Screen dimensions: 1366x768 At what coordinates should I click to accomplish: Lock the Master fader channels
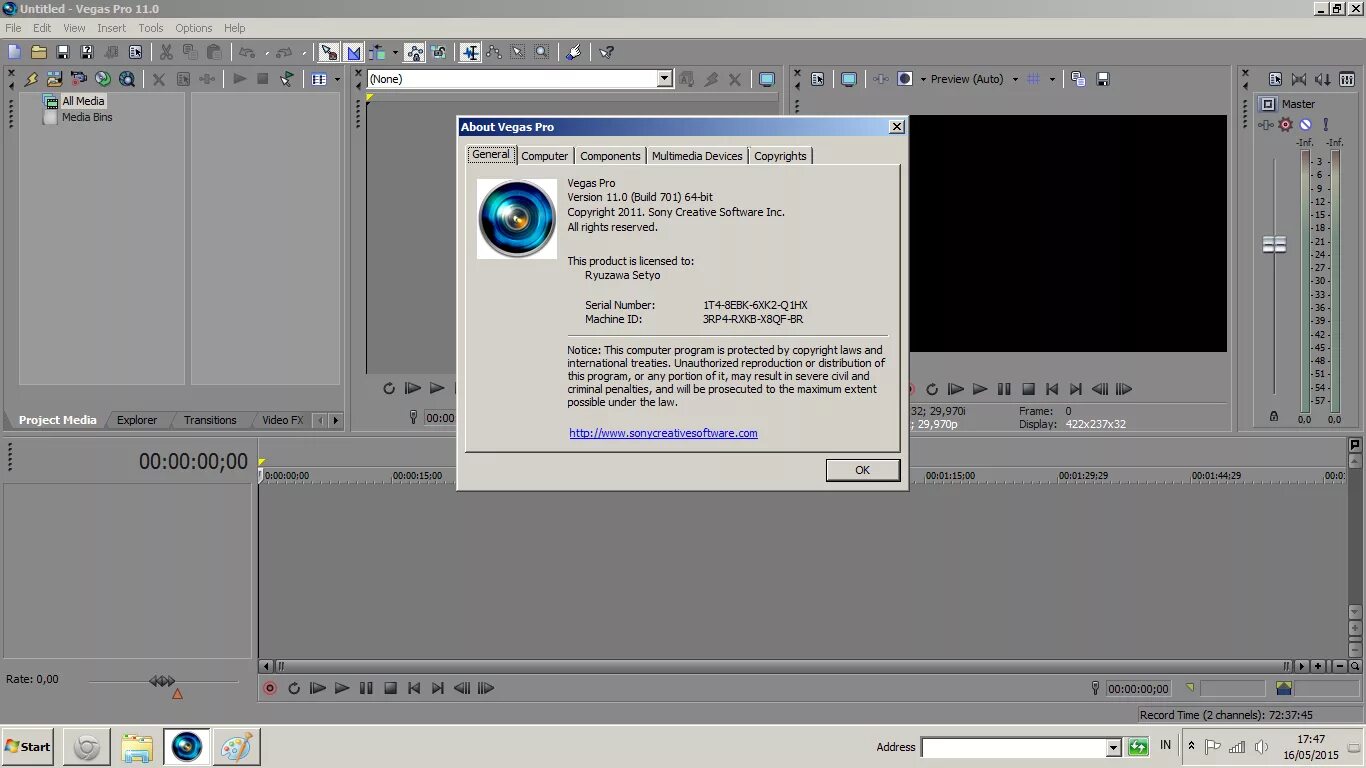tap(1274, 416)
